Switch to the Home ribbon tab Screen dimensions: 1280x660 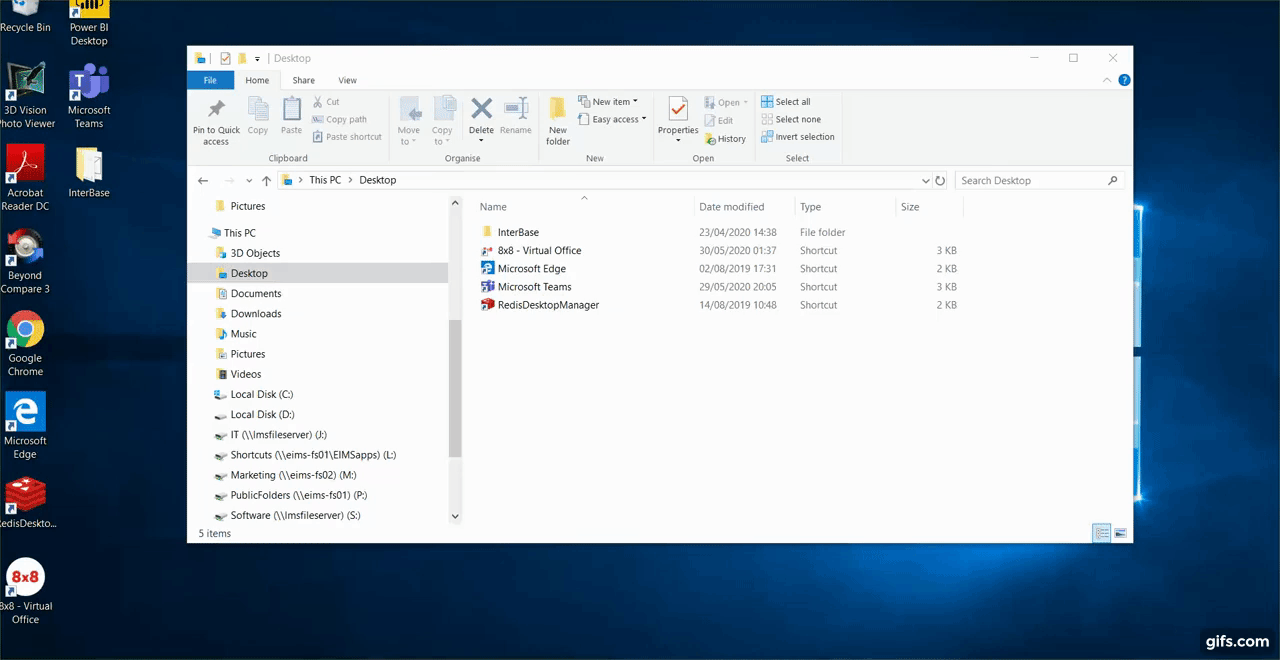pyautogui.click(x=257, y=80)
